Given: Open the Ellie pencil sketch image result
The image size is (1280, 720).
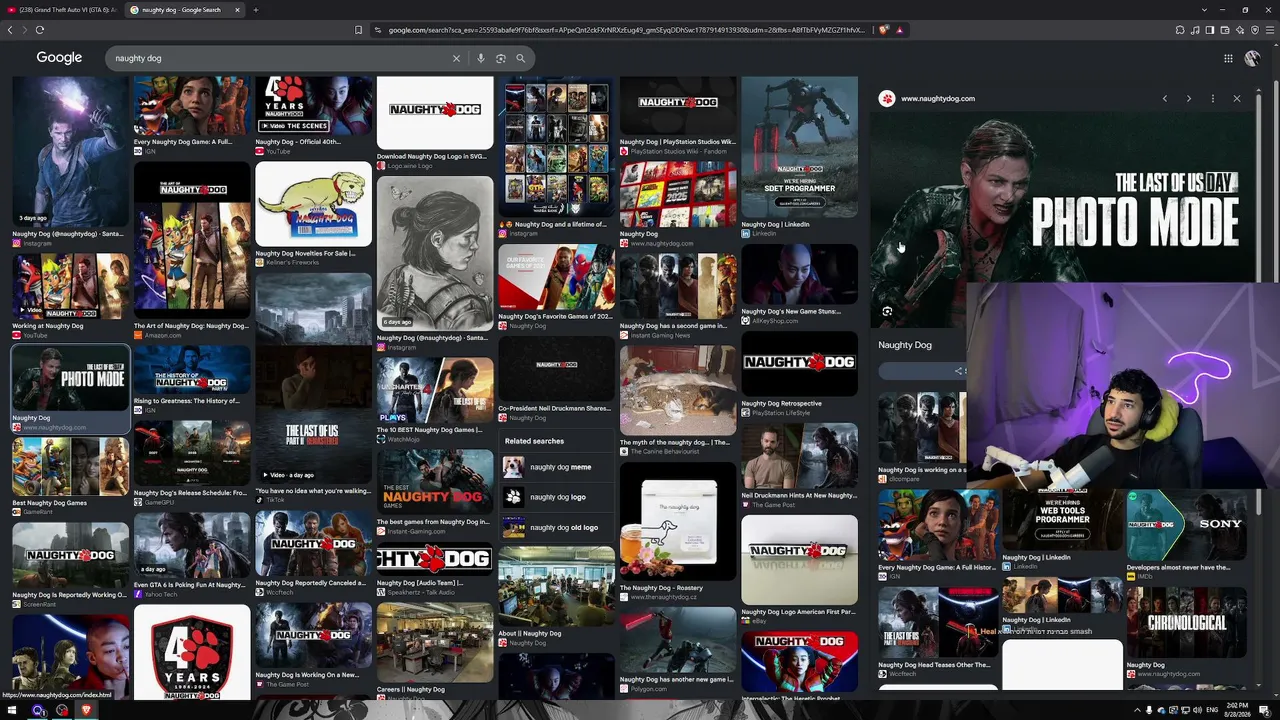Looking at the screenshot, I should [x=435, y=253].
